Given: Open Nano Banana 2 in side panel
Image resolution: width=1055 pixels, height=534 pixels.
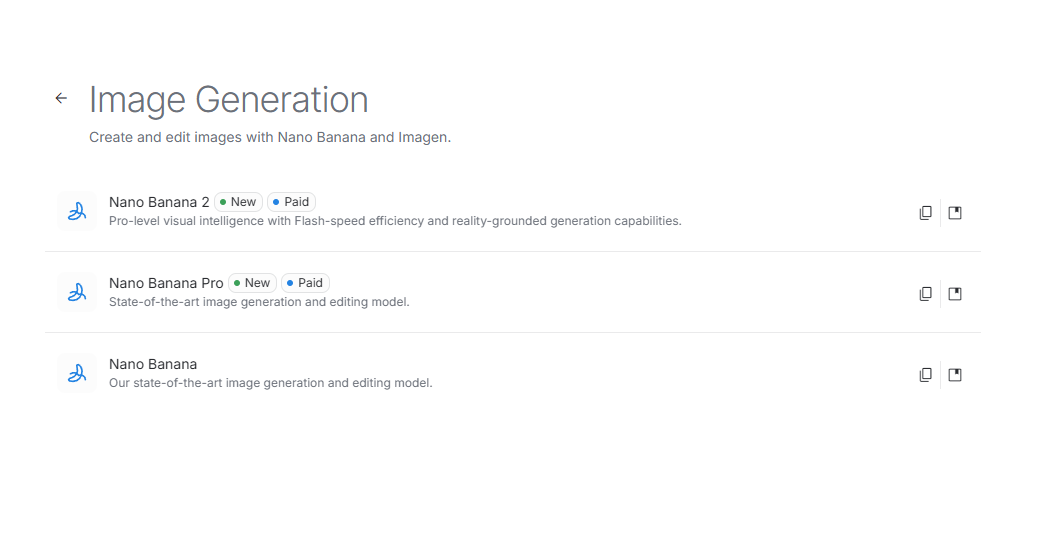Looking at the screenshot, I should pyautogui.click(x=955, y=213).
